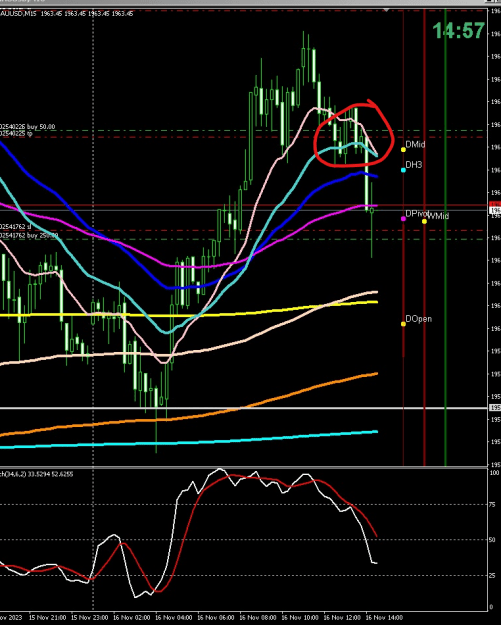Viewport: 501px width, 625px height.
Task: Click the red current price tag on scale
Action: pyautogui.click(x=495, y=204)
